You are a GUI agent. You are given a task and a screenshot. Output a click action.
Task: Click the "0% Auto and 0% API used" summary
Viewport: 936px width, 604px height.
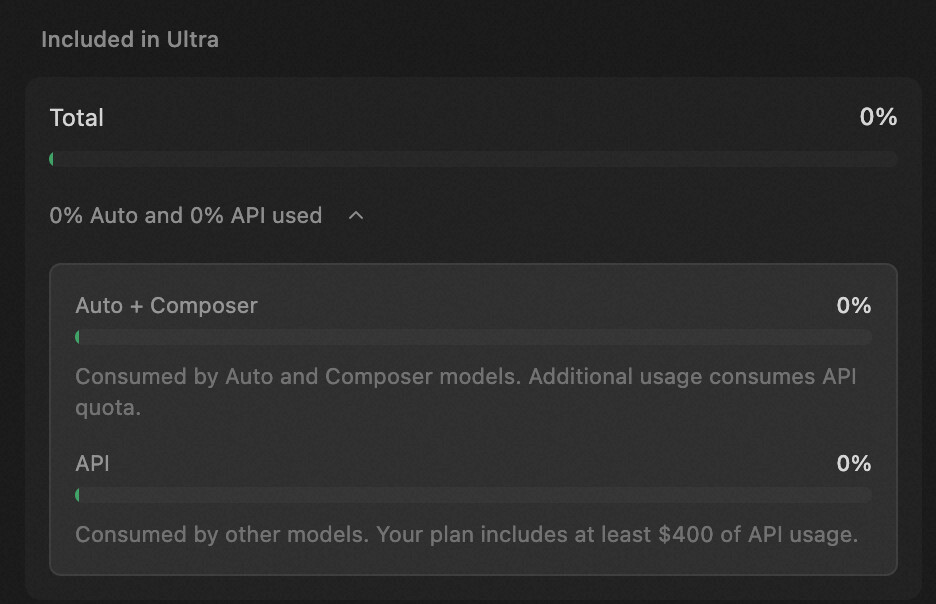tap(186, 215)
